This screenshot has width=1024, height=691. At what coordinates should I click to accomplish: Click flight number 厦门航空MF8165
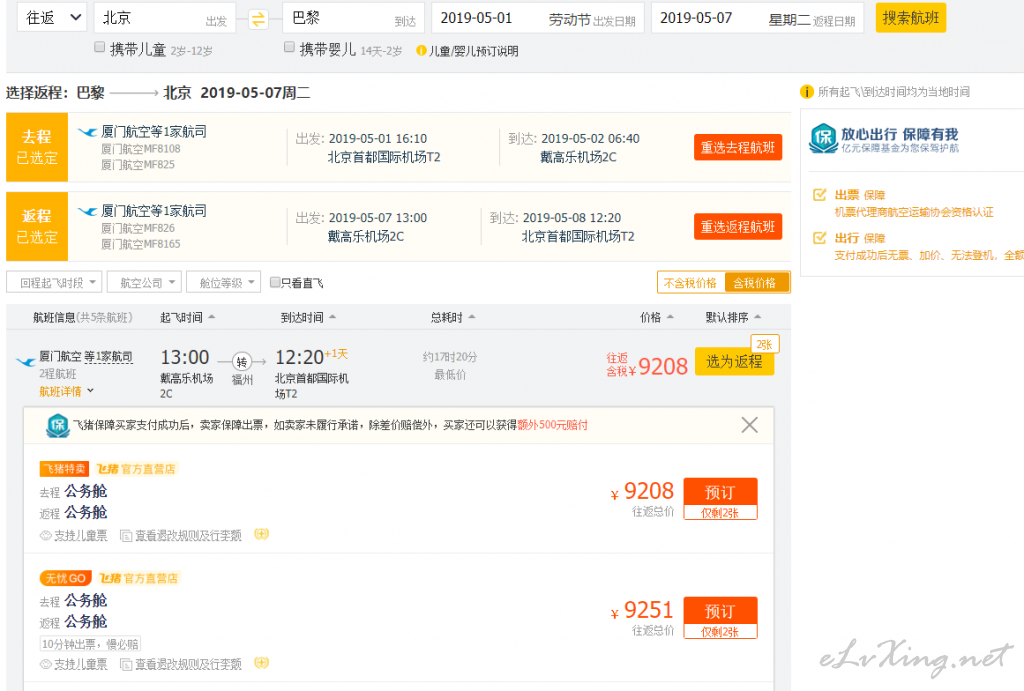pos(140,244)
